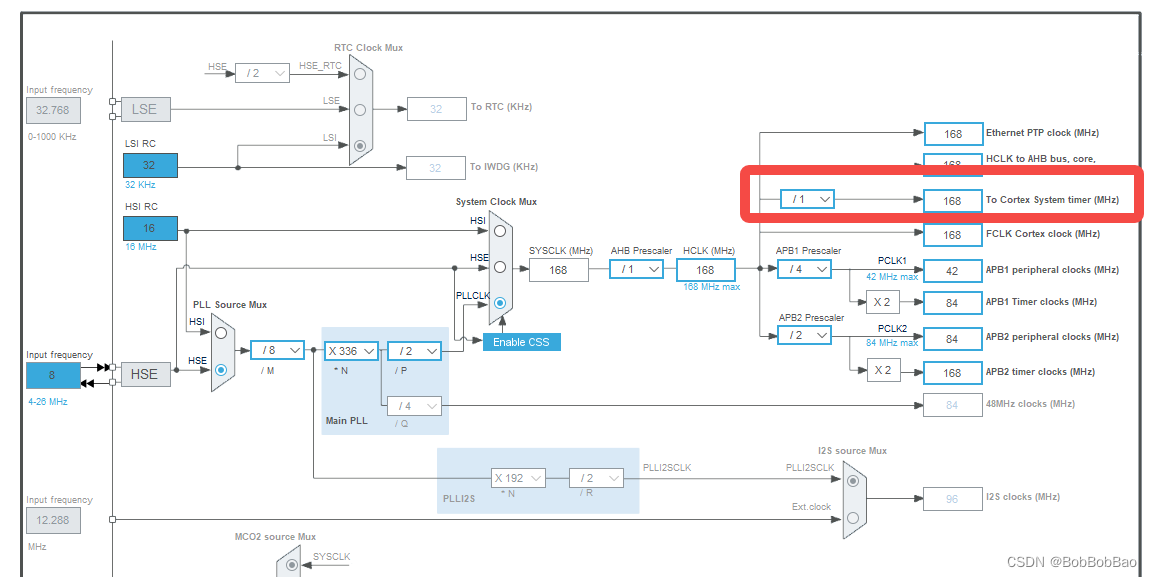Open the APB1 Prescaler dropdown
Screen dimensions: 1152x577
point(805,269)
